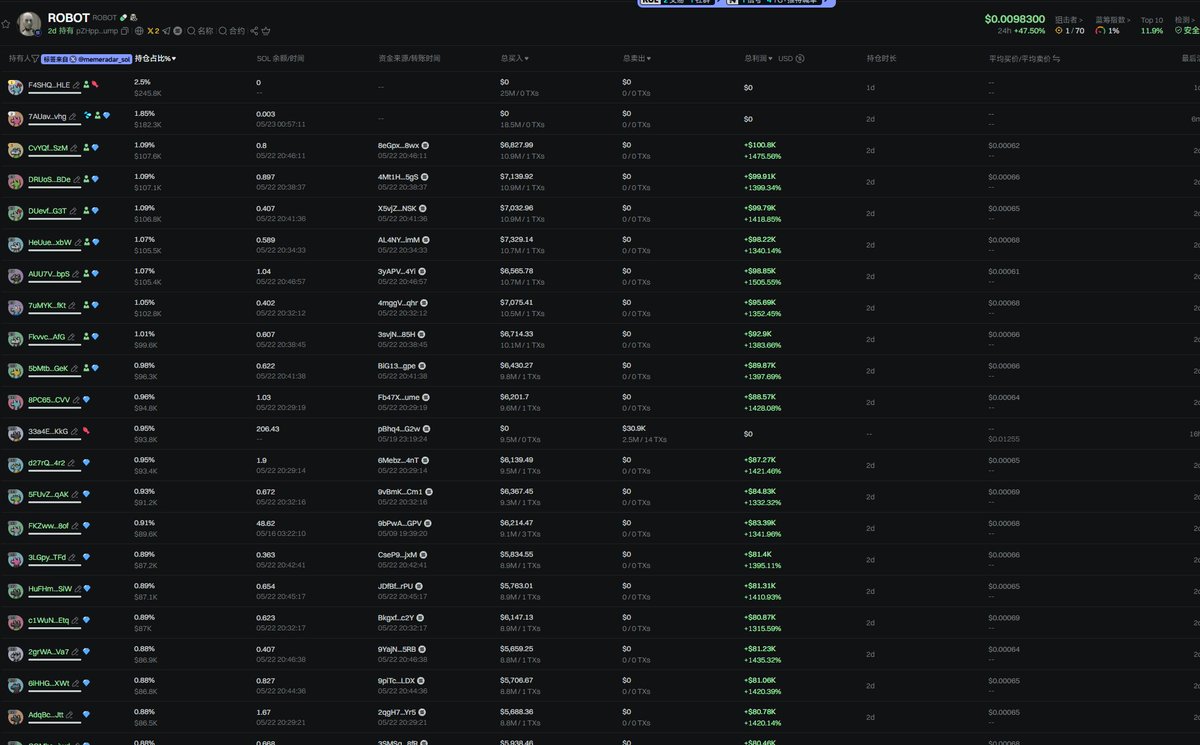This screenshot has height=745, width=1200.
Task: Click the $30.9K total sell value
Action: click(x=634, y=429)
